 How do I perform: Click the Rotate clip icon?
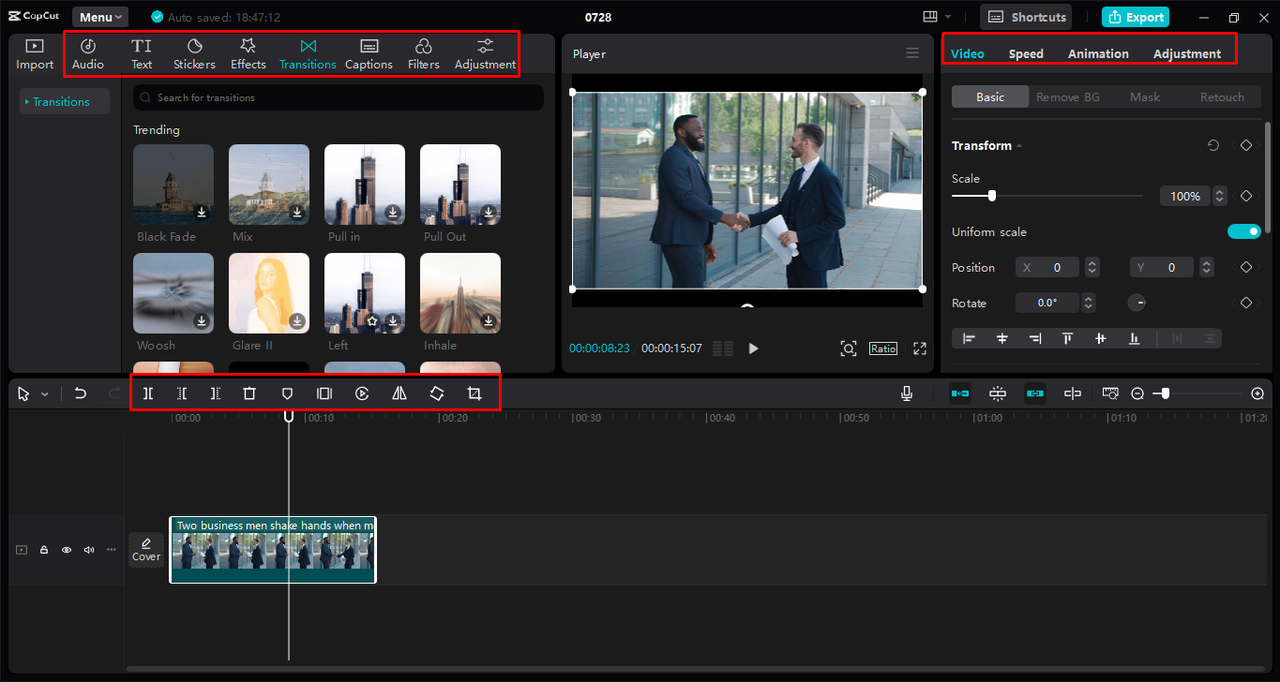point(437,394)
